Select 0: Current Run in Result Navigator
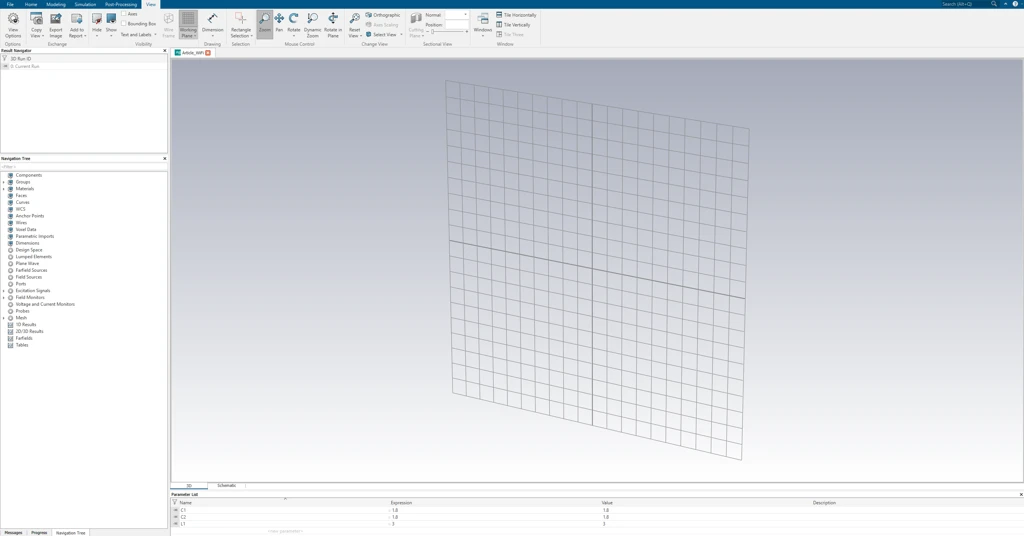The width and height of the screenshot is (1024, 536). pyautogui.click(x=25, y=67)
